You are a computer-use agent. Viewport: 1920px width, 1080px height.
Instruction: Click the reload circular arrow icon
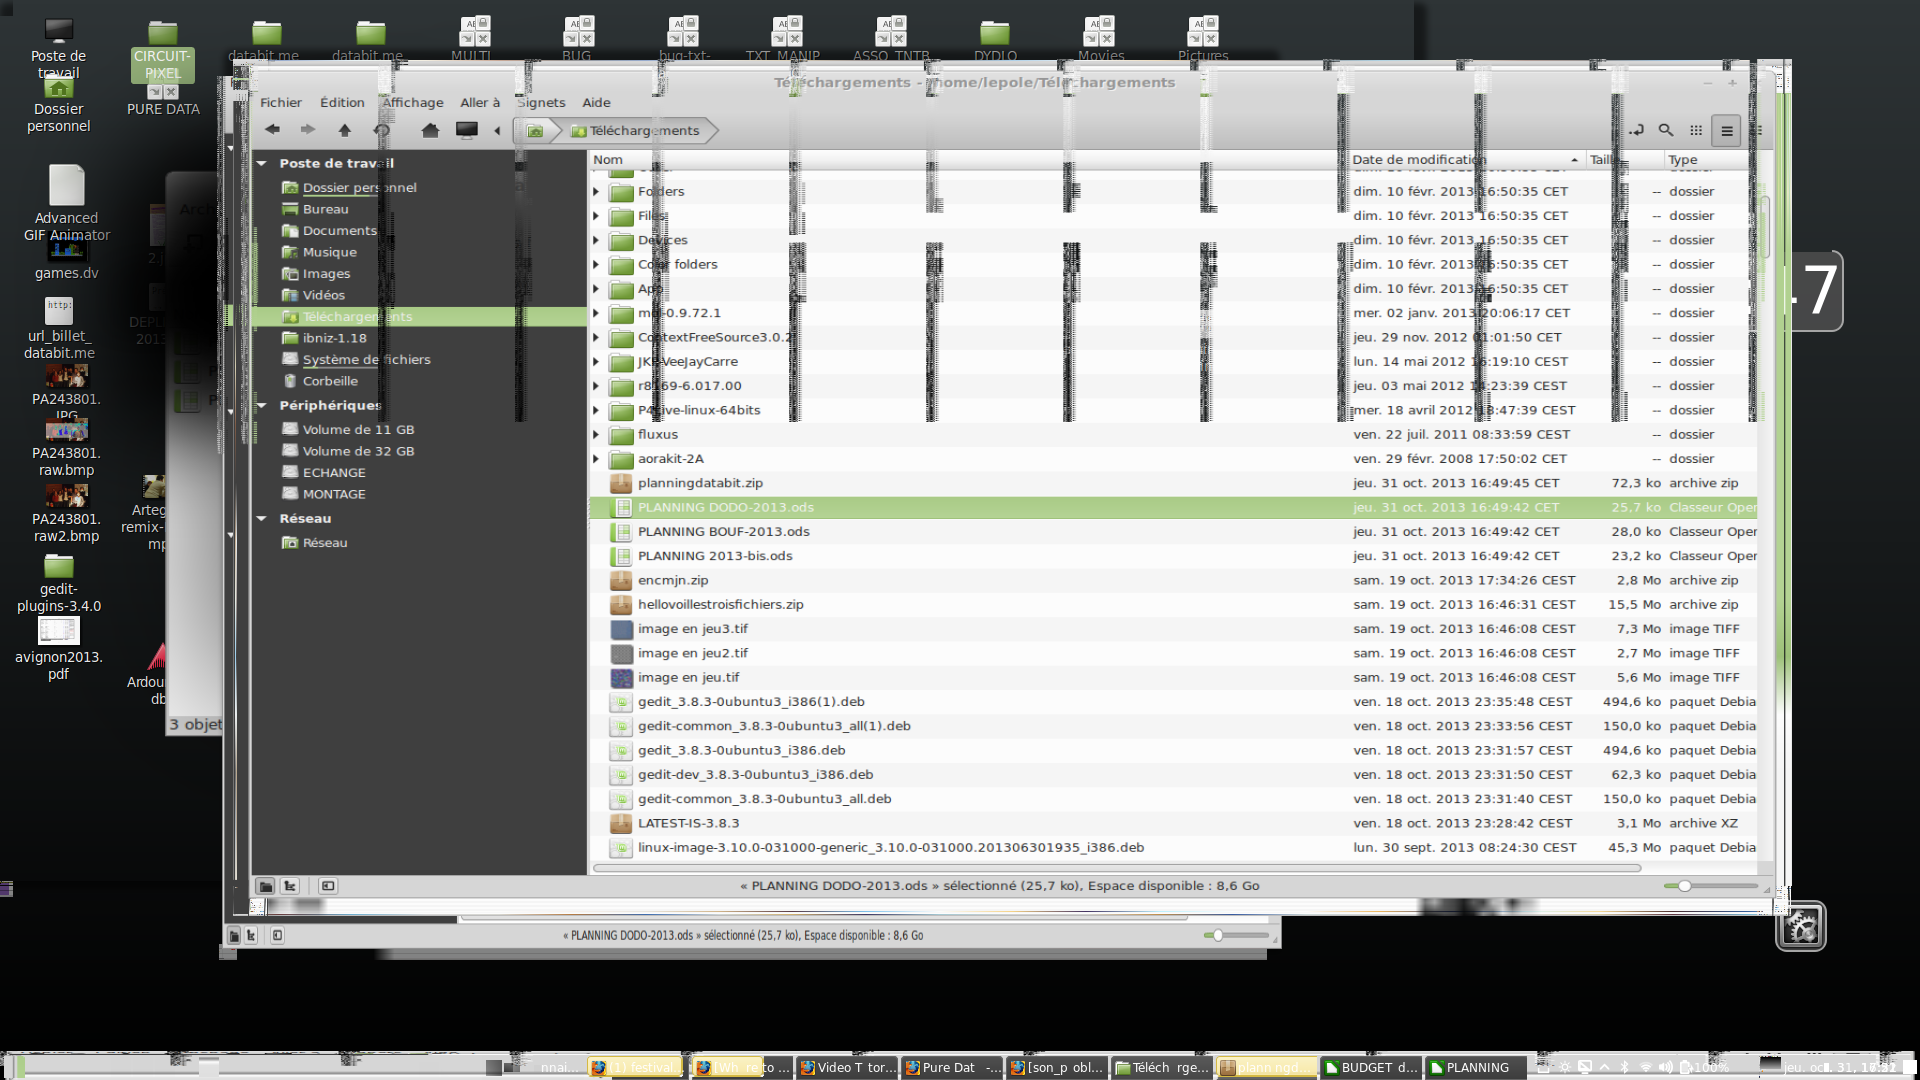(382, 130)
